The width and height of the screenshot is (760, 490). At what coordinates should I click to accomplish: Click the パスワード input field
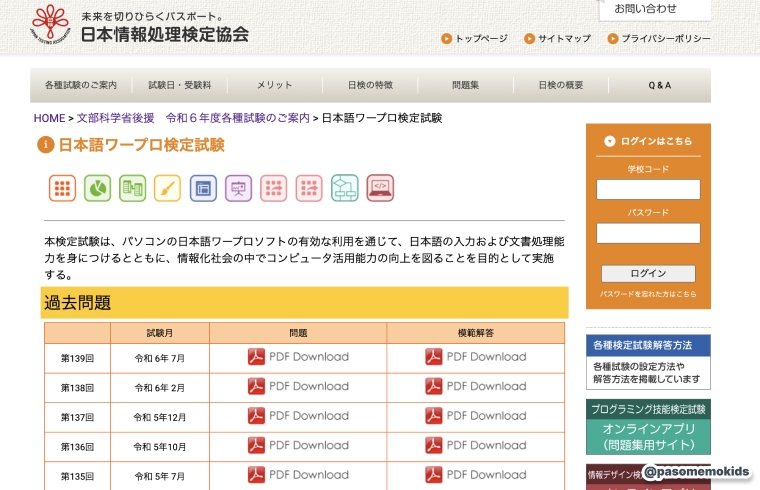pyautogui.click(x=648, y=233)
